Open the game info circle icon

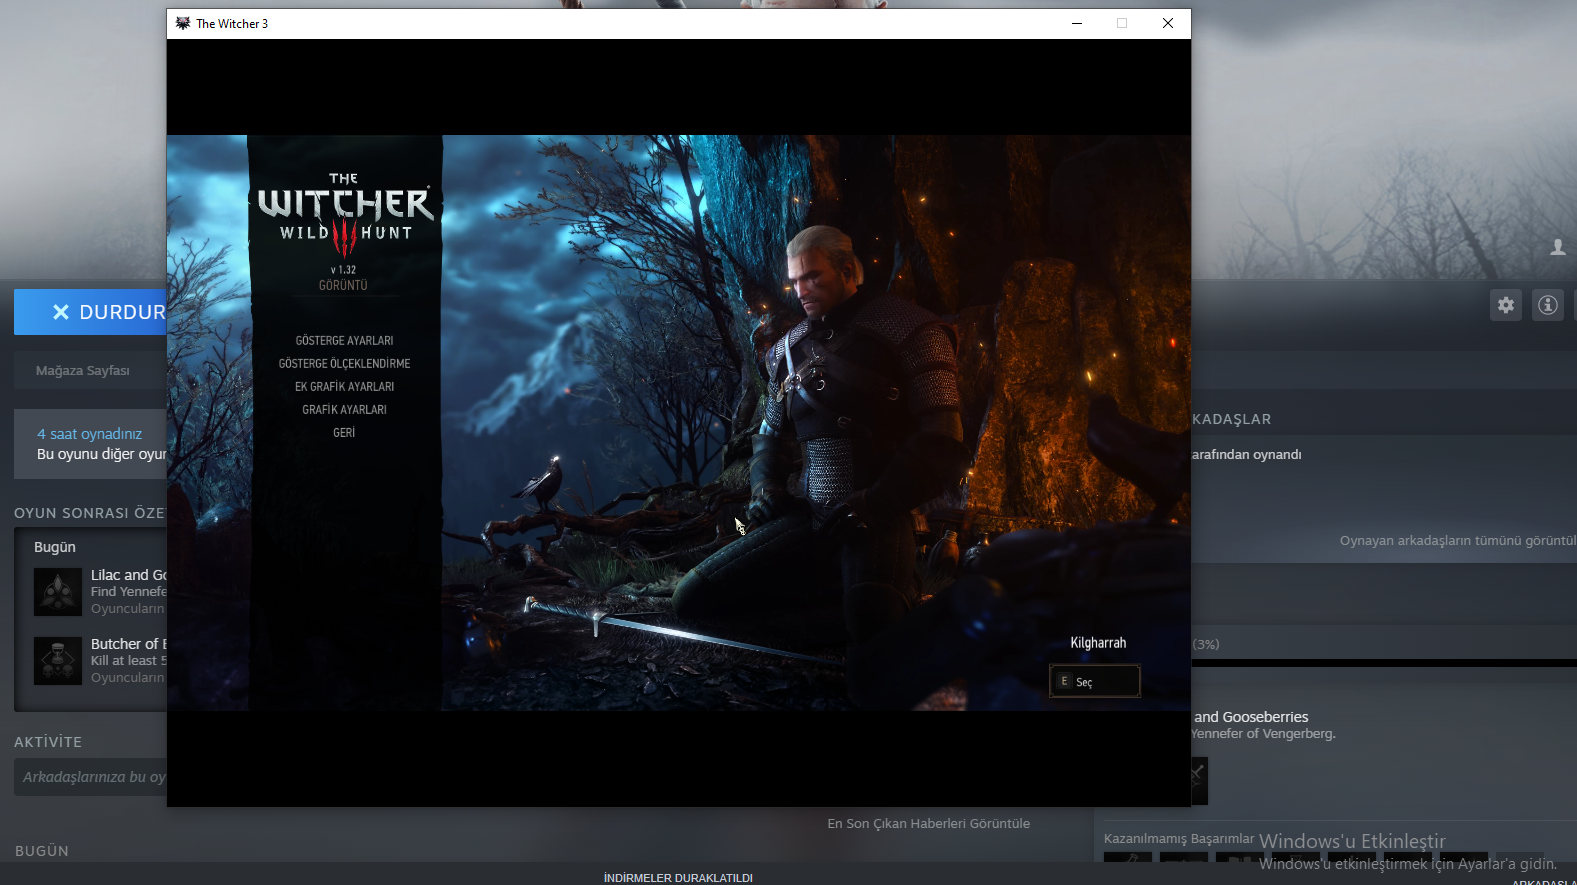tap(1547, 305)
